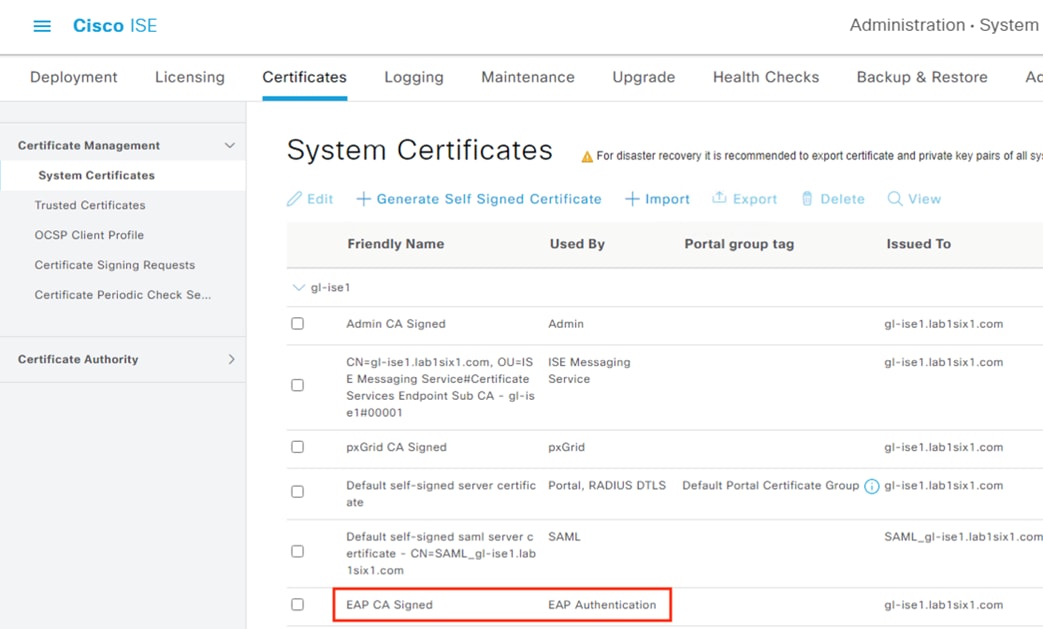1043x629 pixels.
Task: Select System Certificates in sidebar
Action: [96, 176]
